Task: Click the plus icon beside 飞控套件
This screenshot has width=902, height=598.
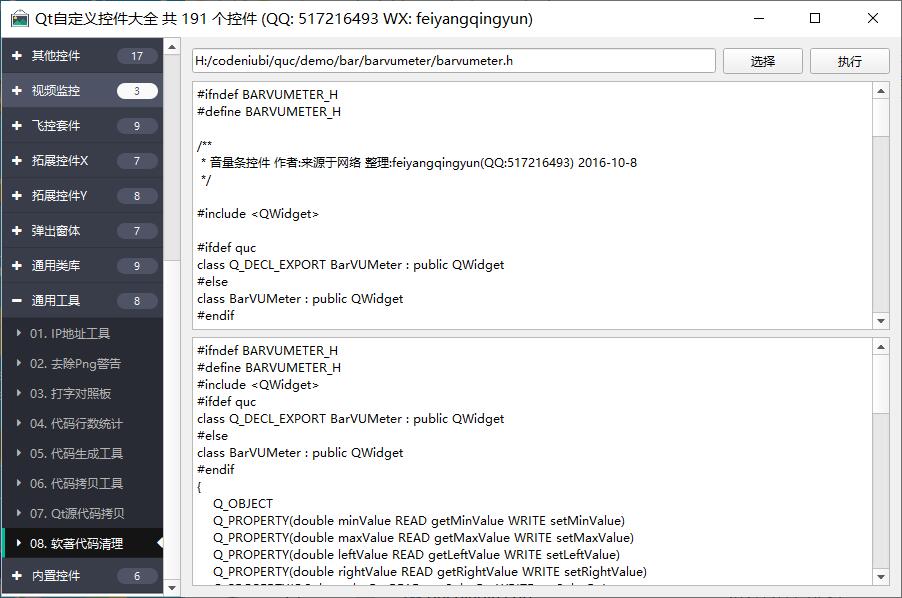Action: pos(17,126)
